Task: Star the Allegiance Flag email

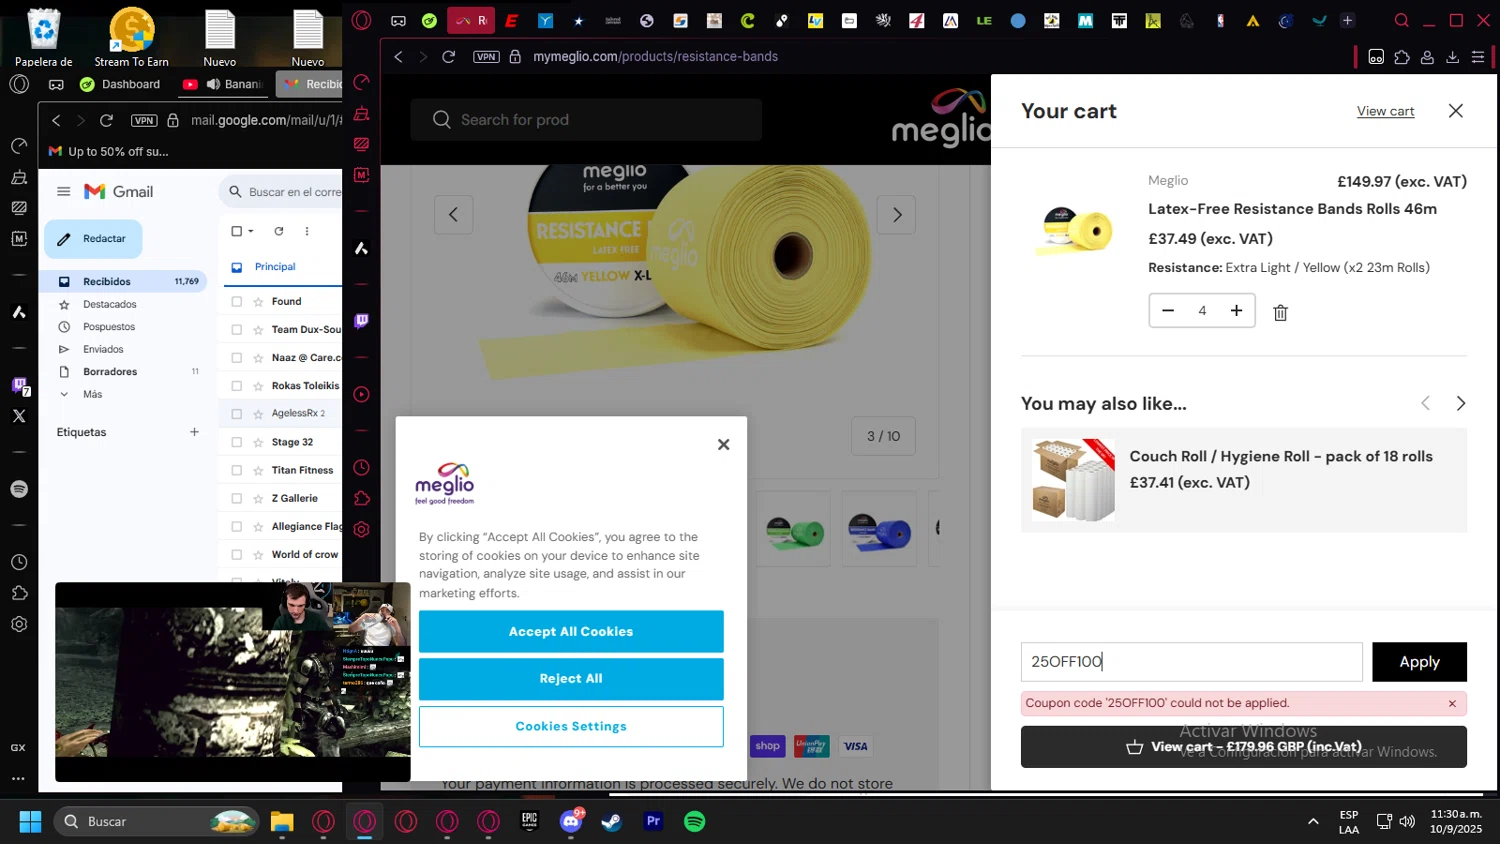Action: tap(258, 526)
